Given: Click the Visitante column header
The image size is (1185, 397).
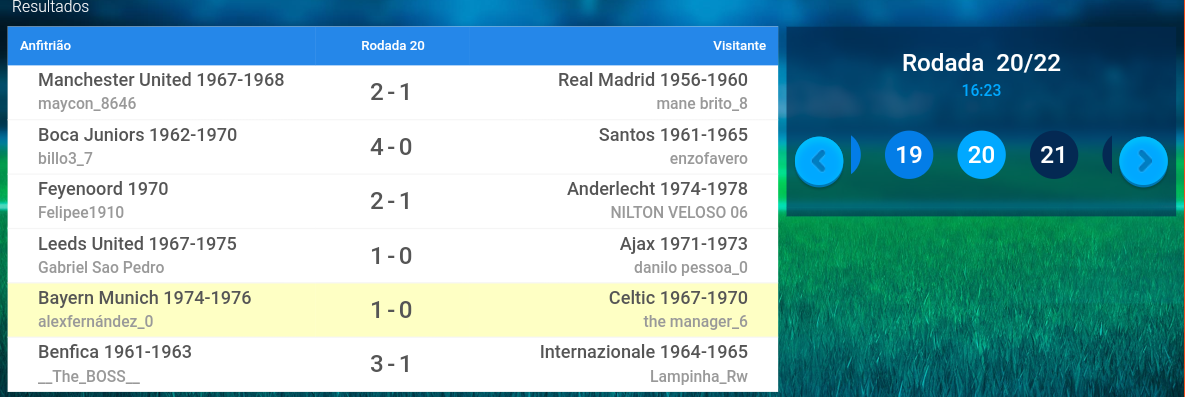Looking at the screenshot, I should [x=739, y=45].
